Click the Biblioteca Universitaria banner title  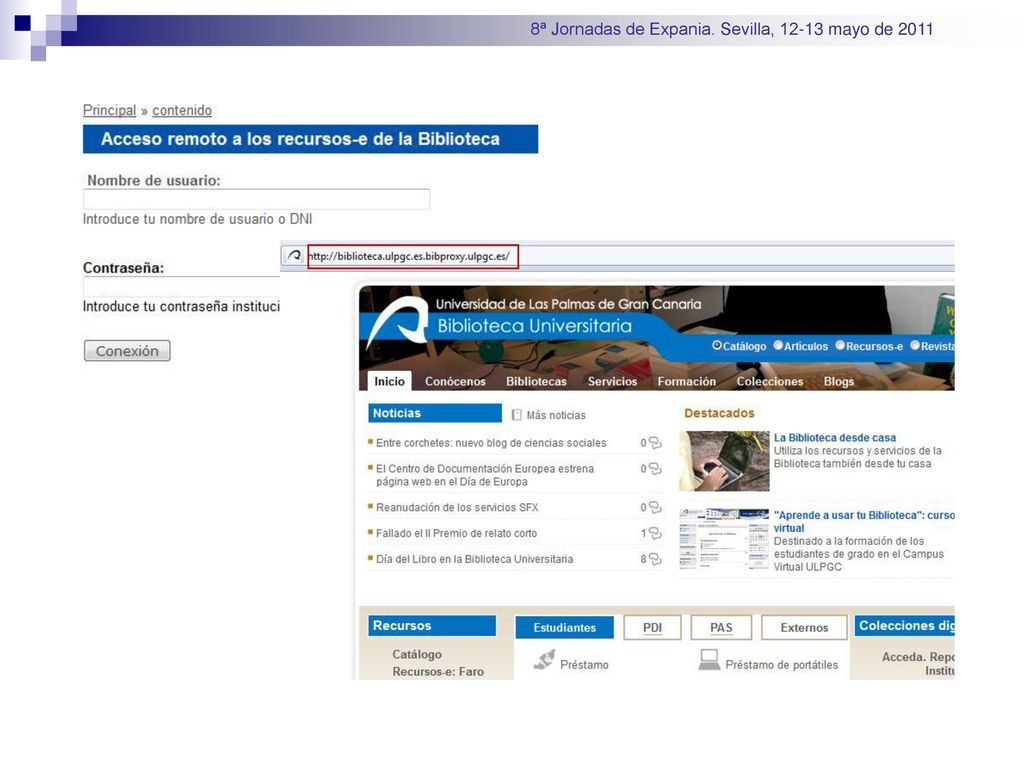pyautogui.click(x=534, y=326)
